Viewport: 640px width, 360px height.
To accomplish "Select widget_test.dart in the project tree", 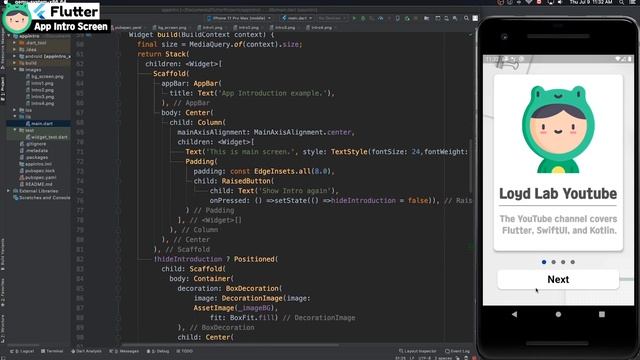I will pyautogui.click(x=47, y=137).
